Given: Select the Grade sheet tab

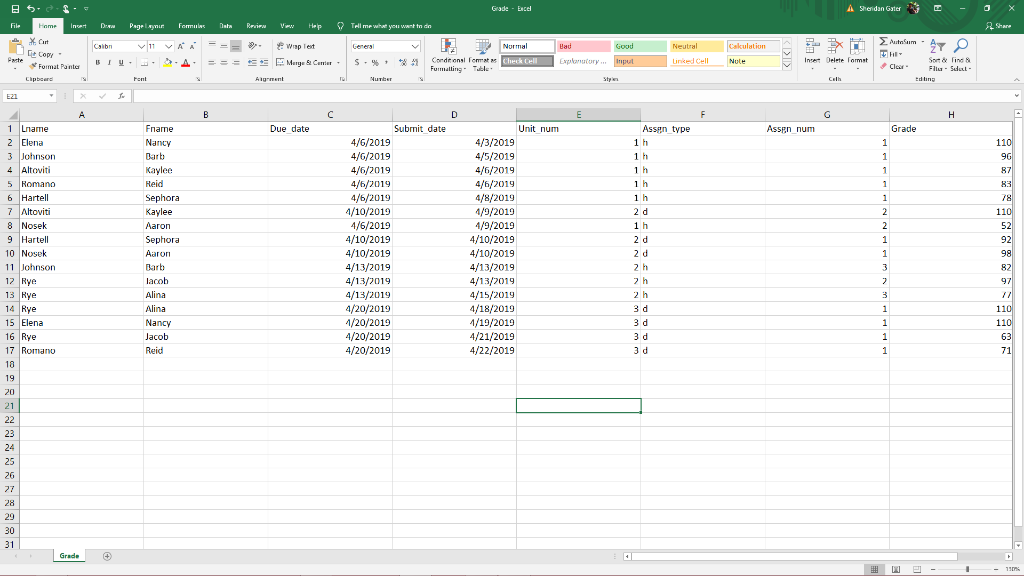Looking at the screenshot, I should click(x=68, y=555).
